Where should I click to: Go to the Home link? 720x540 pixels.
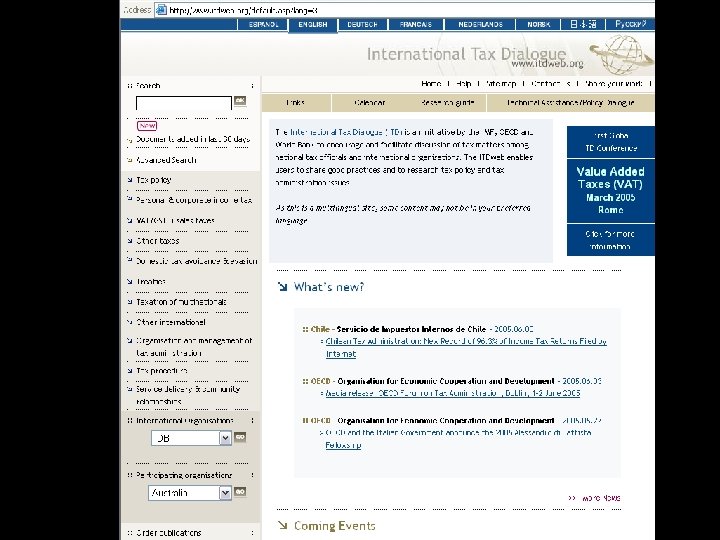point(431,84)
